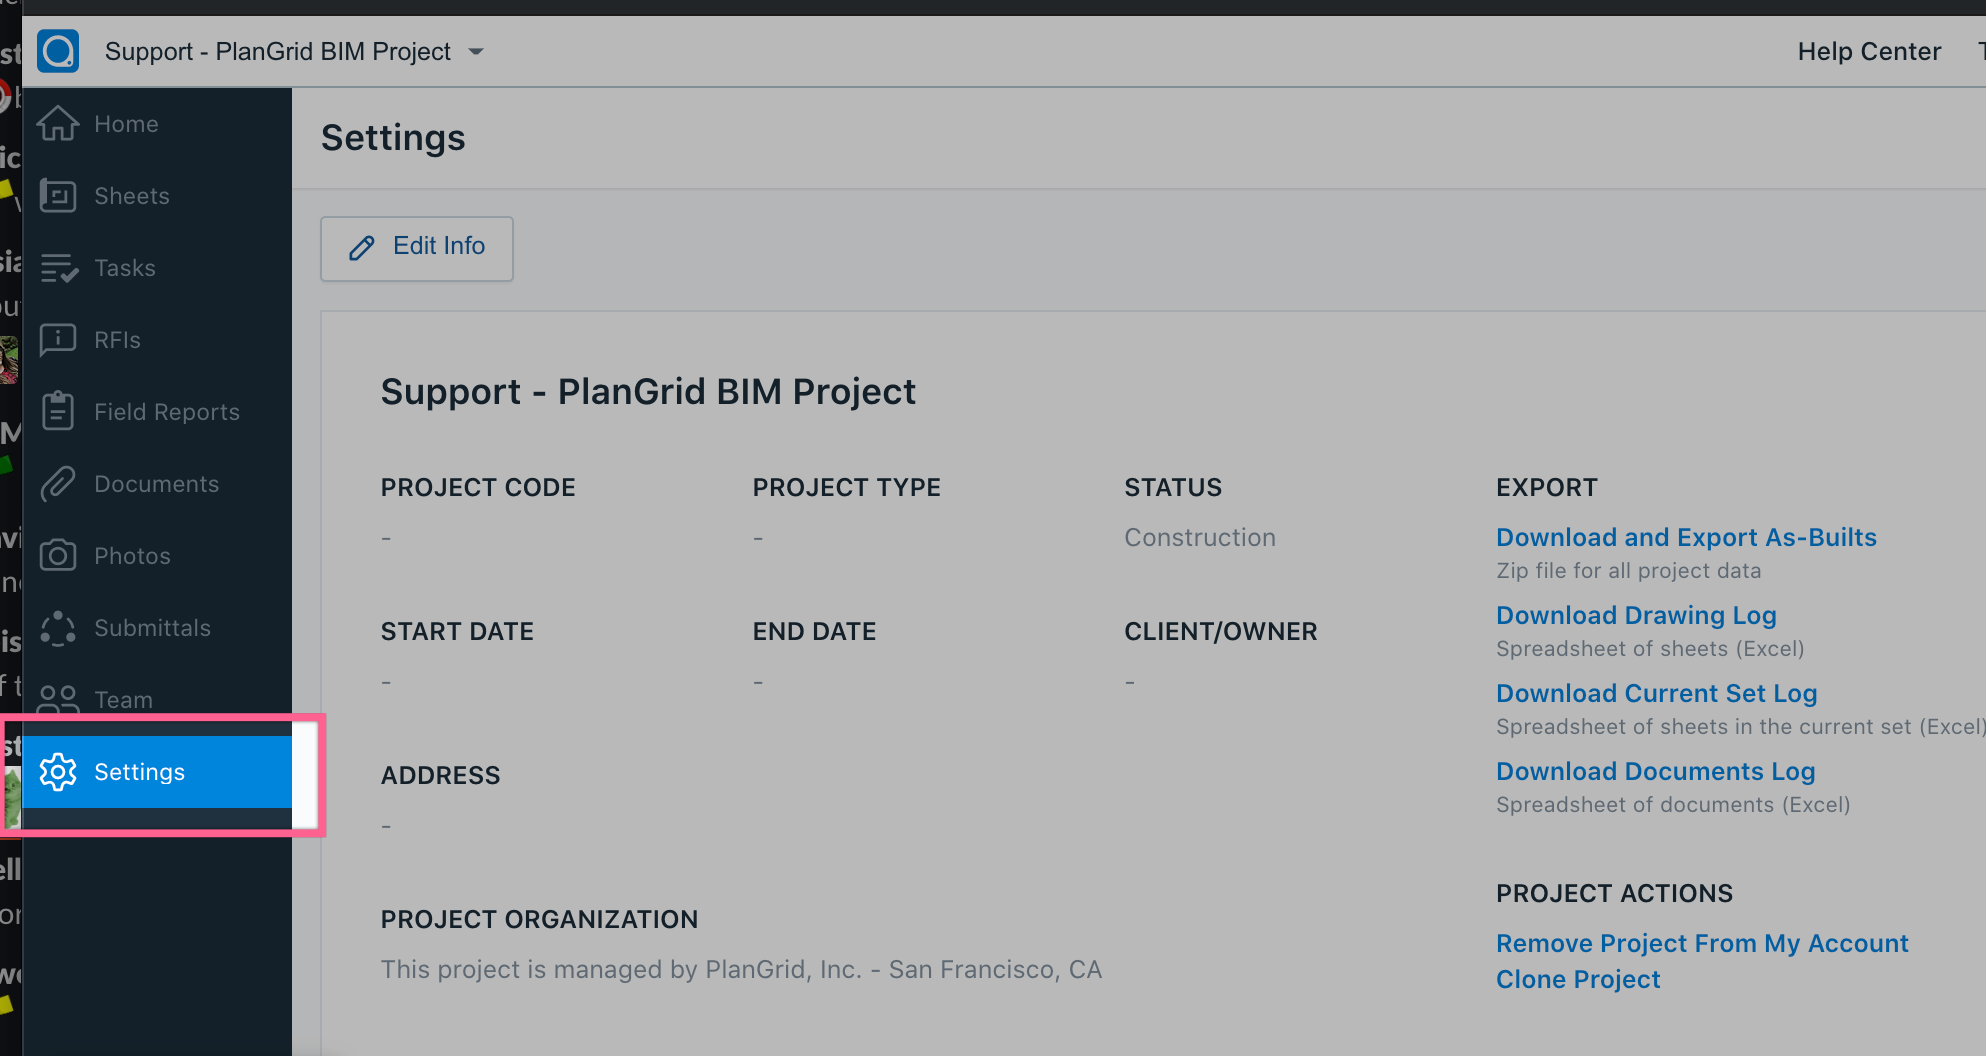Click 'Spreadsheet of sheets (Excel)' text

click(x=1650, y=648)
